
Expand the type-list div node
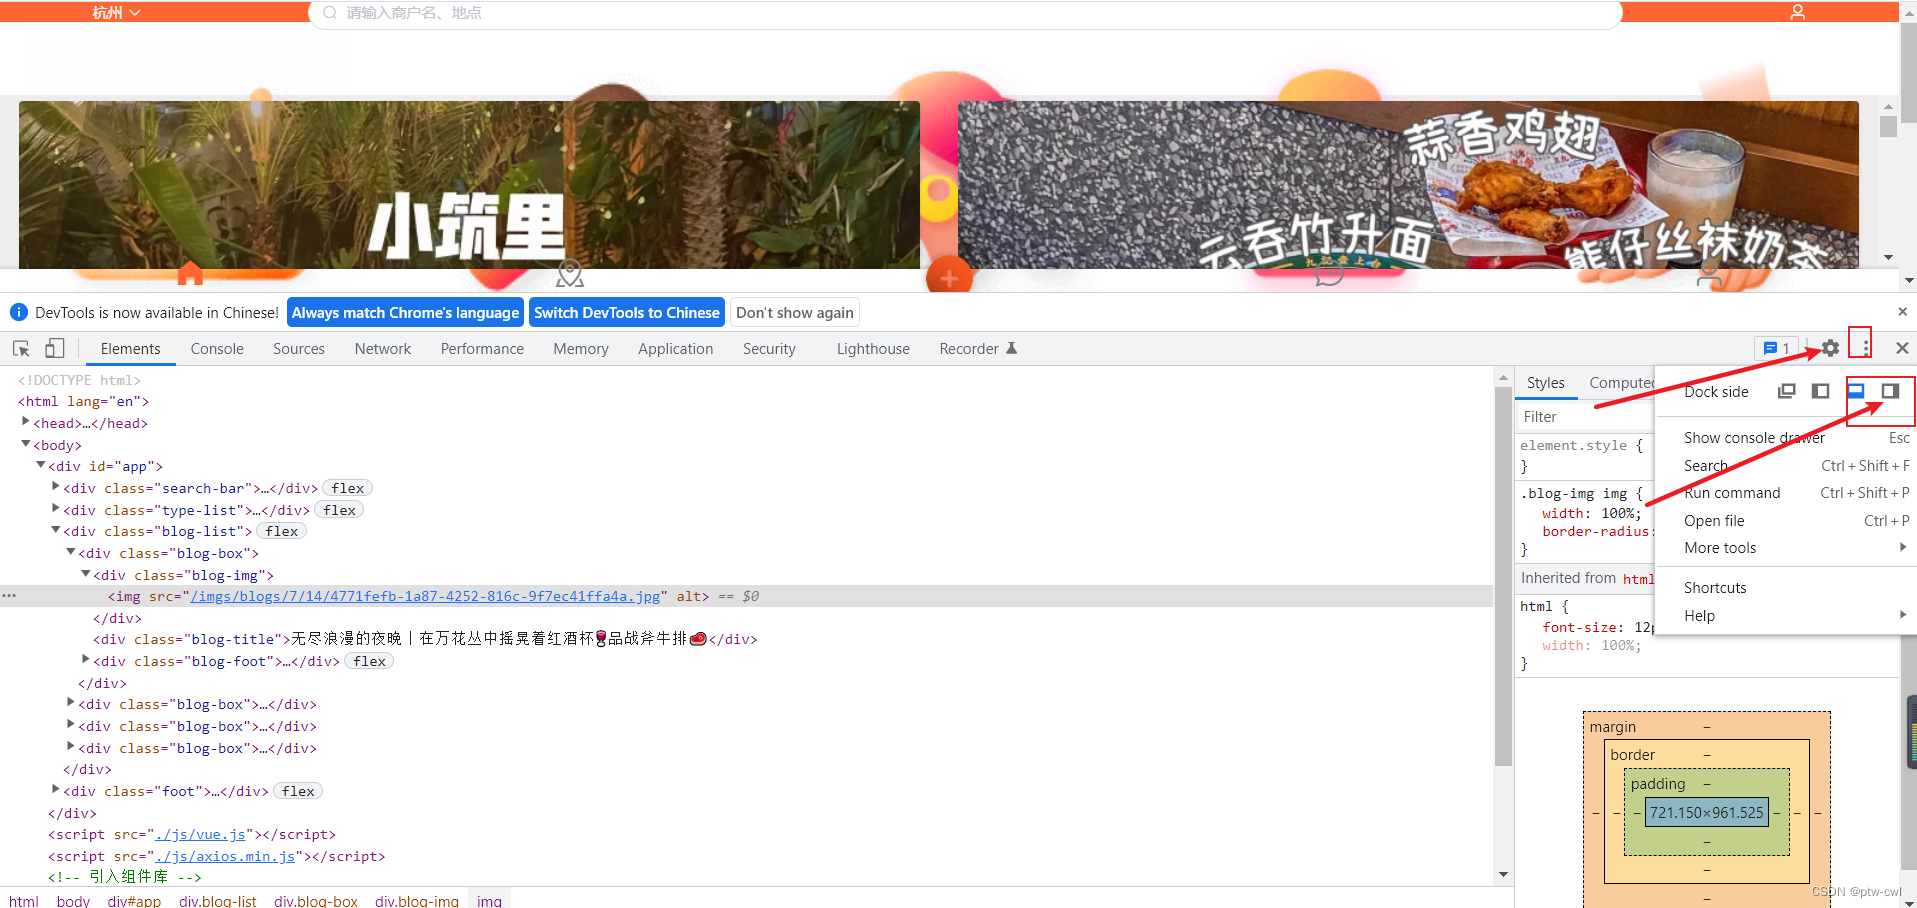click(55, 509)
